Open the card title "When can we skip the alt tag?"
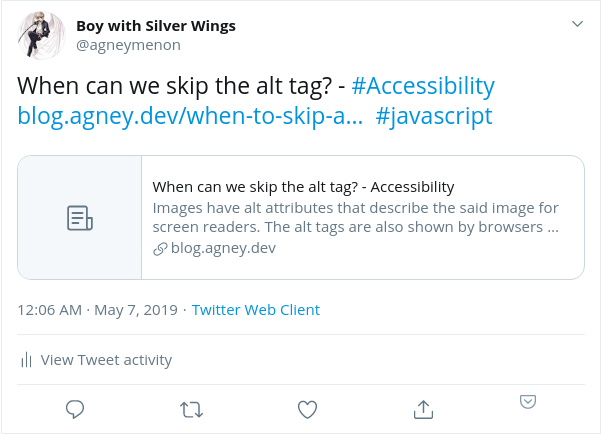This screenshot has width=601, height=434. click(x=303, y=187)
